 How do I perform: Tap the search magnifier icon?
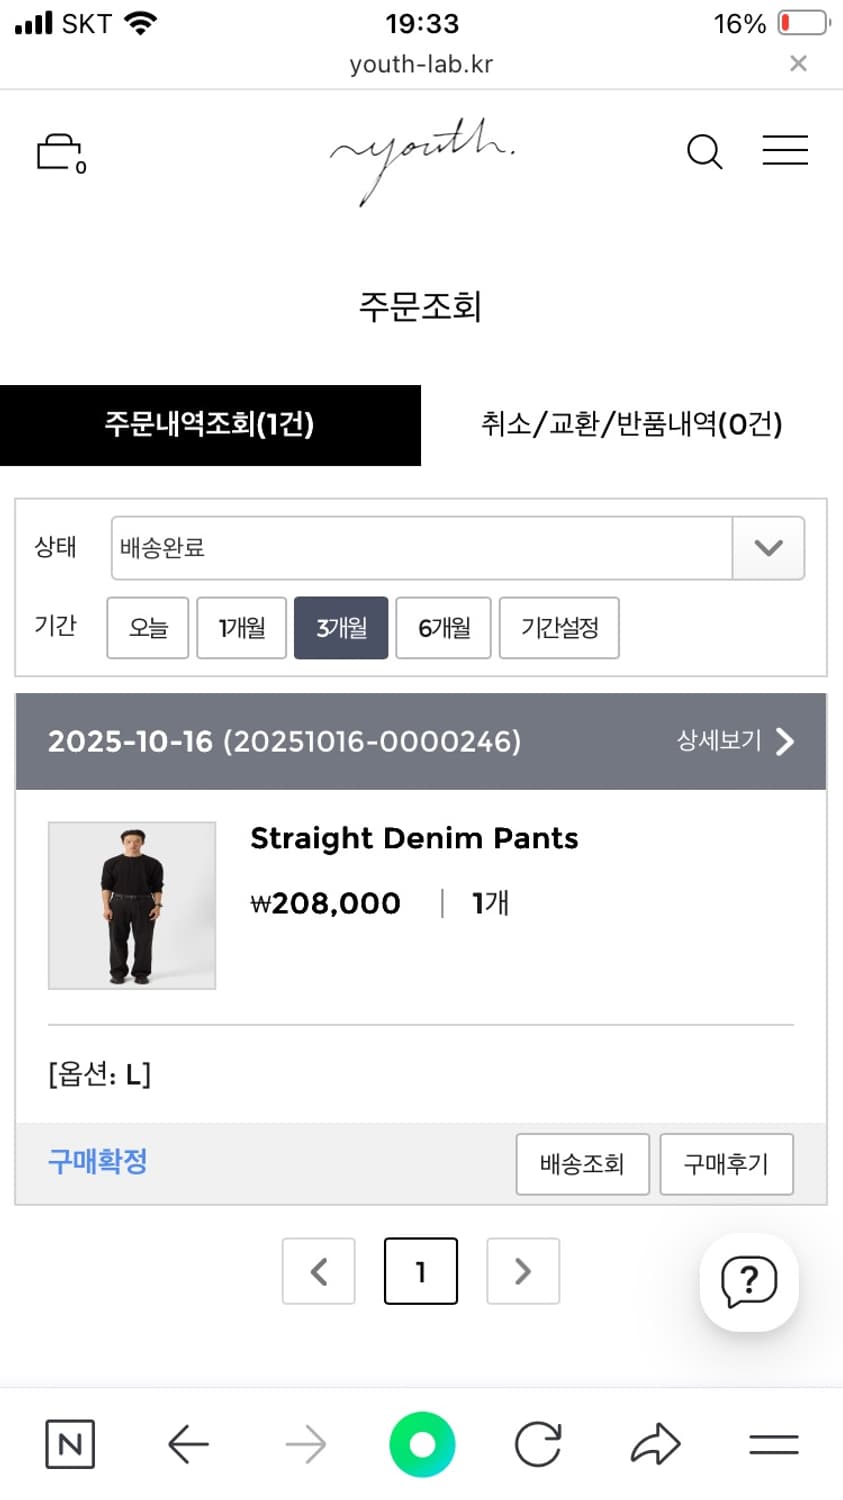pos(704,152)
